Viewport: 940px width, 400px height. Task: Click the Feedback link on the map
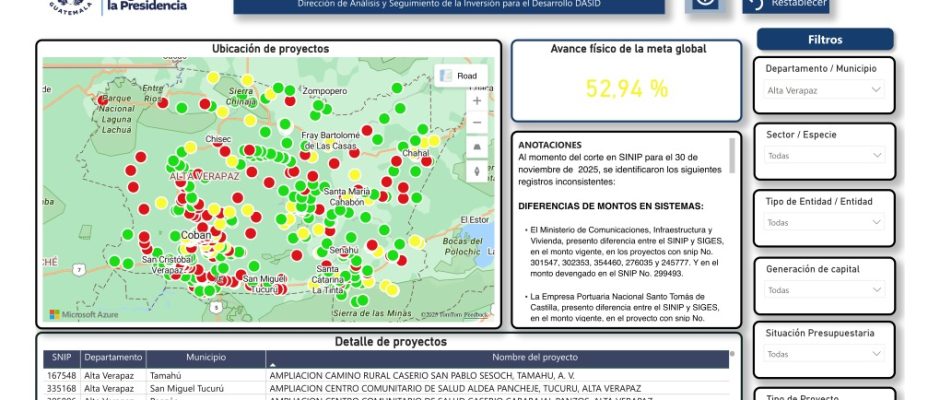pyautogui.click(x=475, y=315)
